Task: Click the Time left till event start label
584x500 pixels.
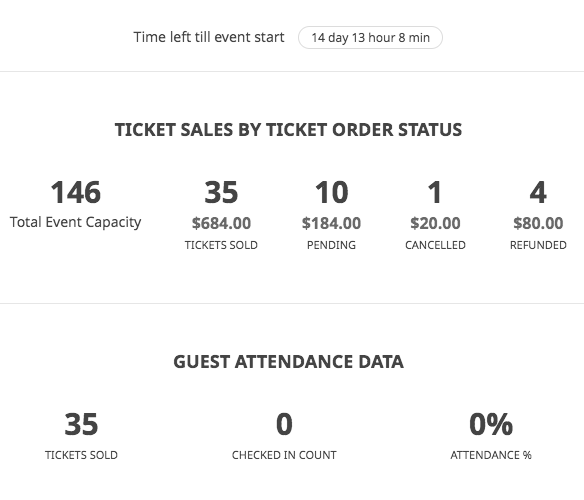Action: [x=209, y=37]
